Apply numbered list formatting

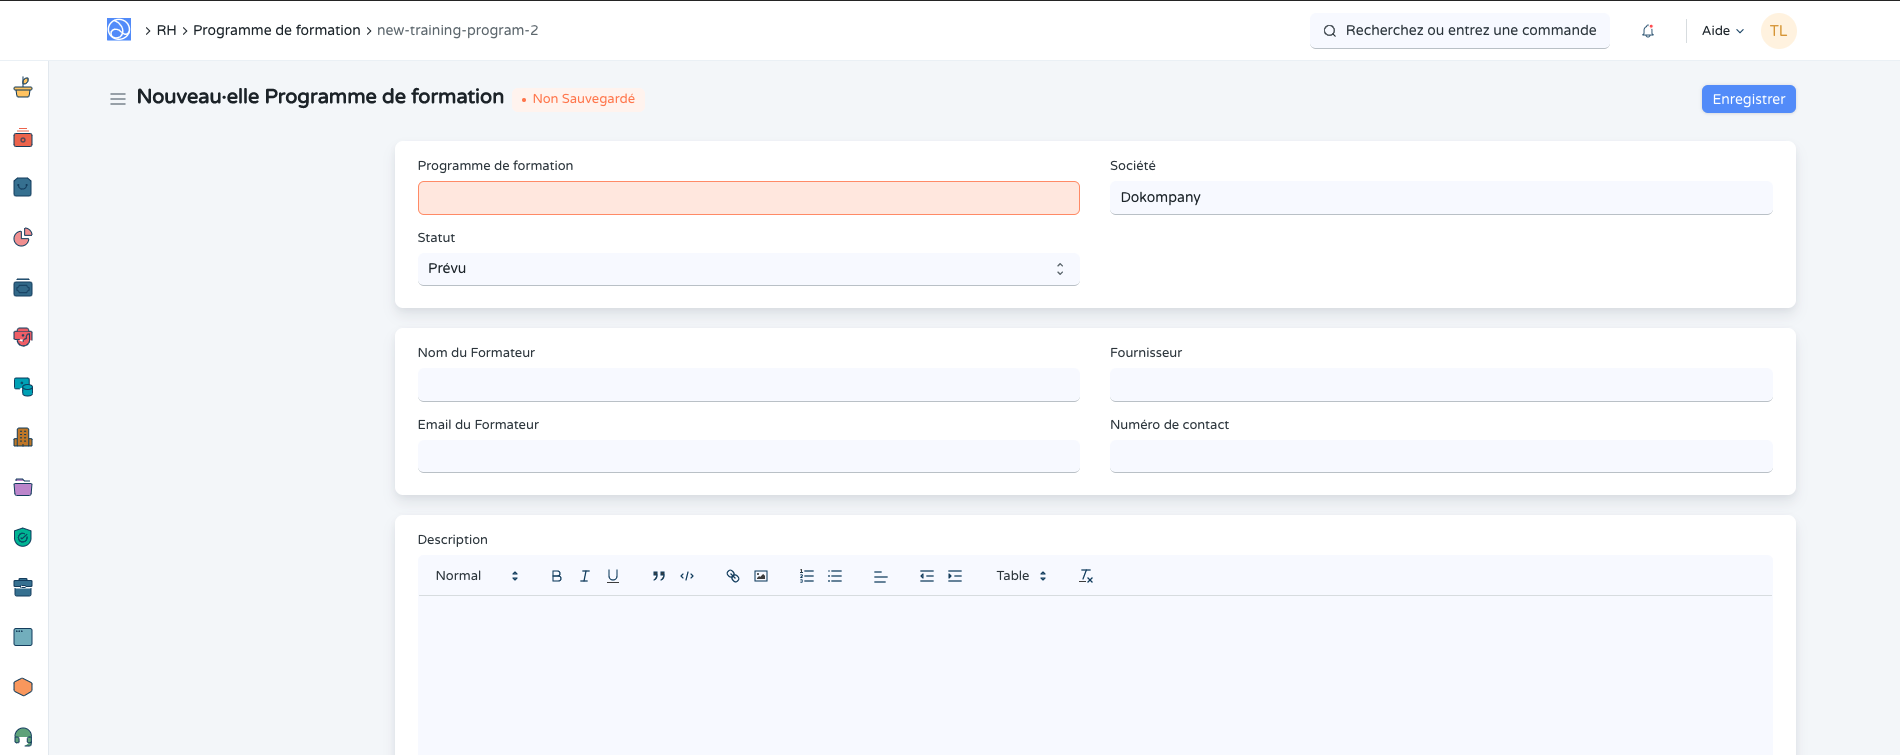(x=807, y=576)
